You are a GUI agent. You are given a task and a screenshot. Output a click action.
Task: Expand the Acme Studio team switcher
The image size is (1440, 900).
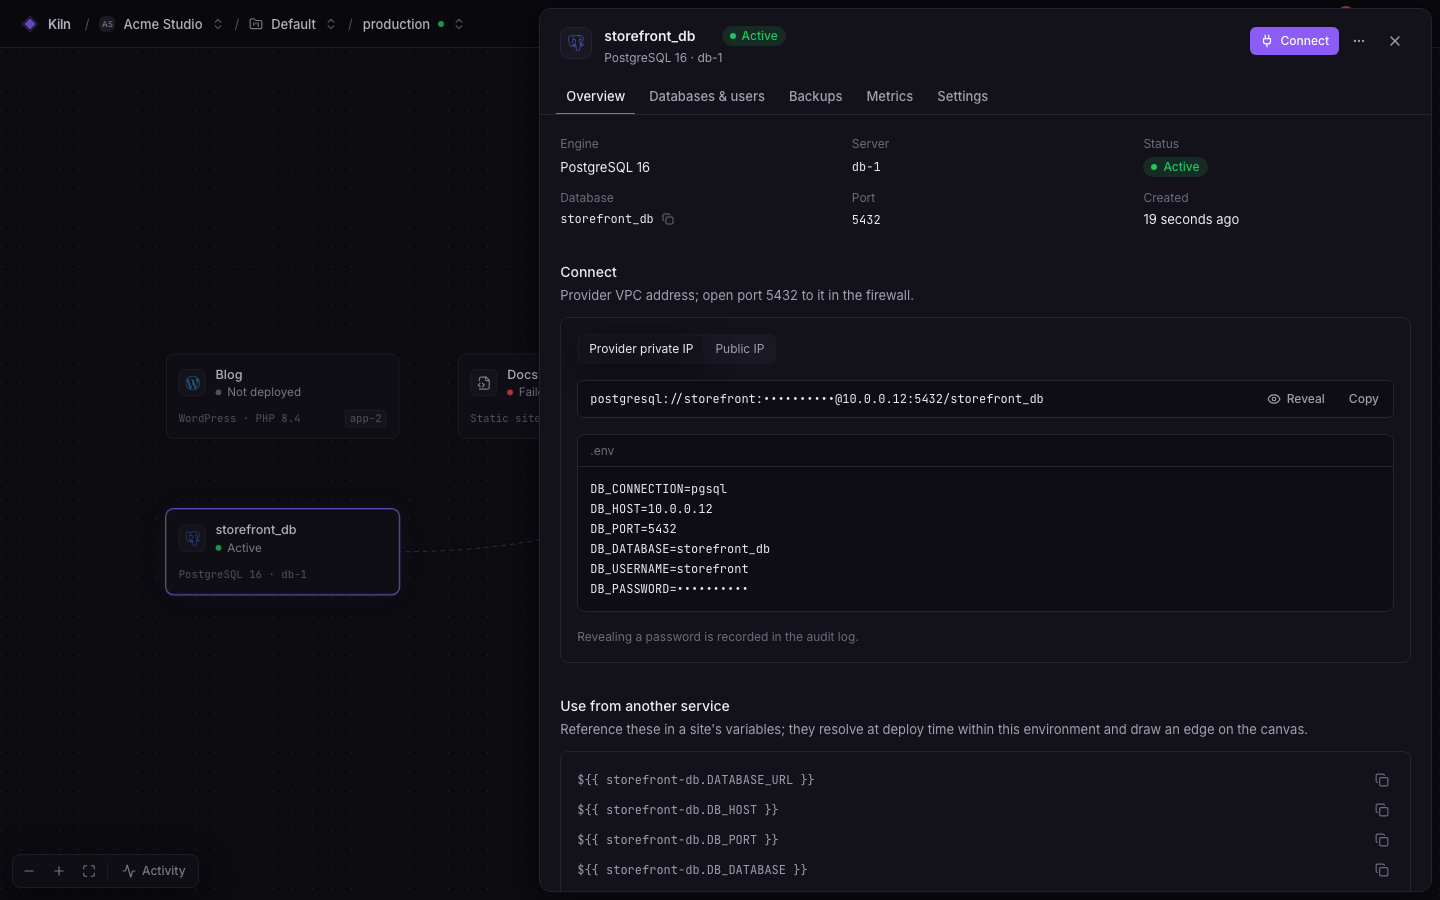[x=218, y=24]
